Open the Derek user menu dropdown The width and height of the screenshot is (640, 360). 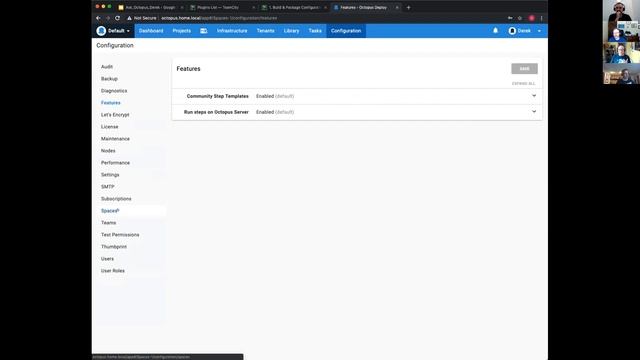524,31
